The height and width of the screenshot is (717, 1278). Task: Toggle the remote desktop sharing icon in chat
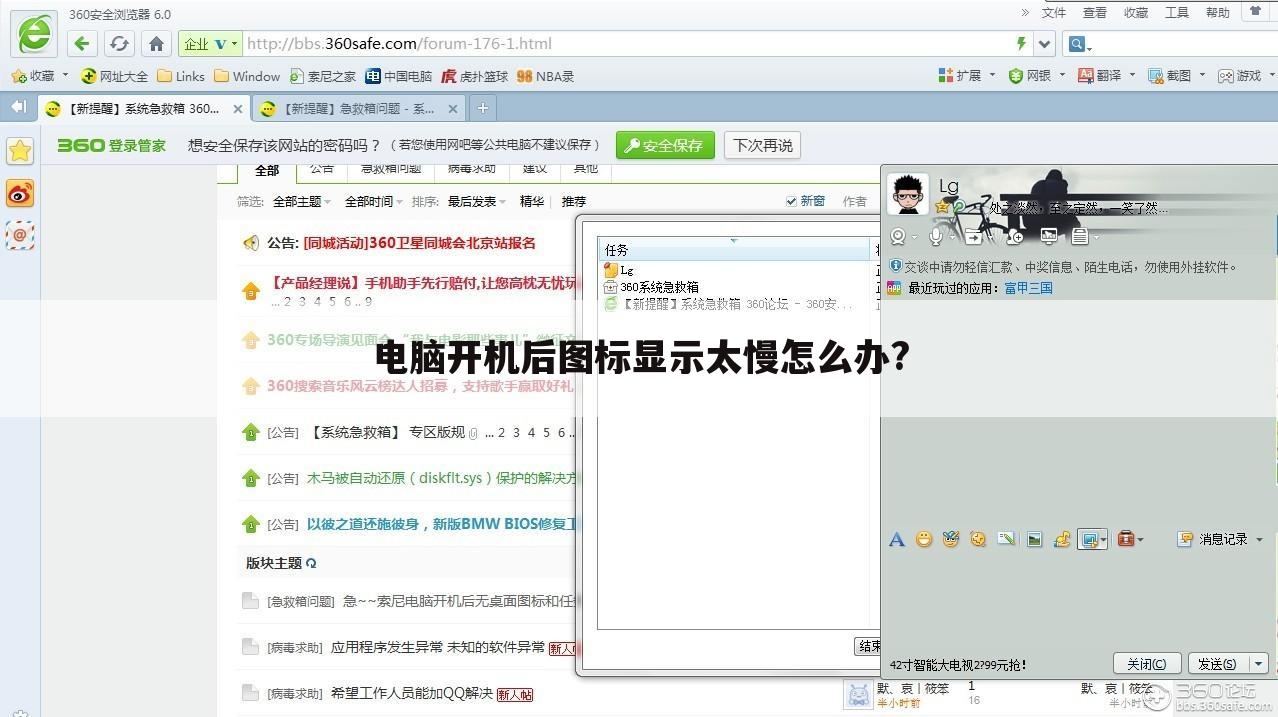1050,237
